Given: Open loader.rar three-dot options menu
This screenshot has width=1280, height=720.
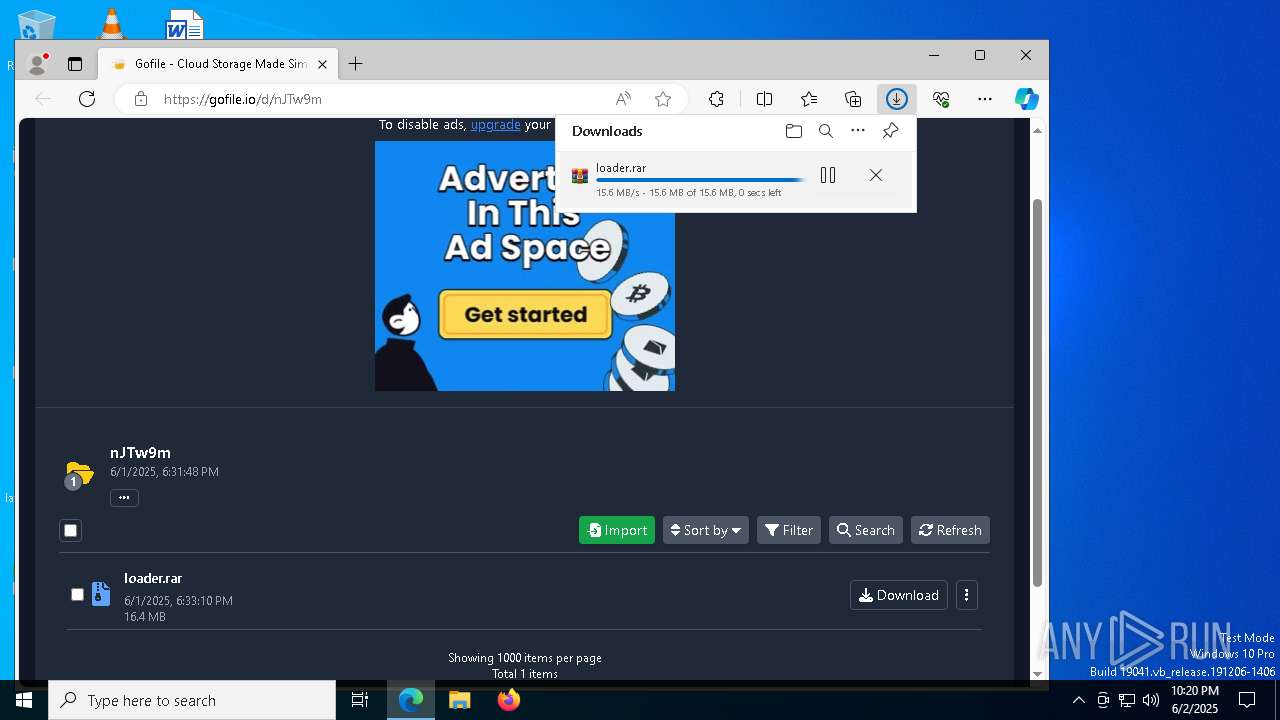Looking at the screenshot, I should coord(966,595).
